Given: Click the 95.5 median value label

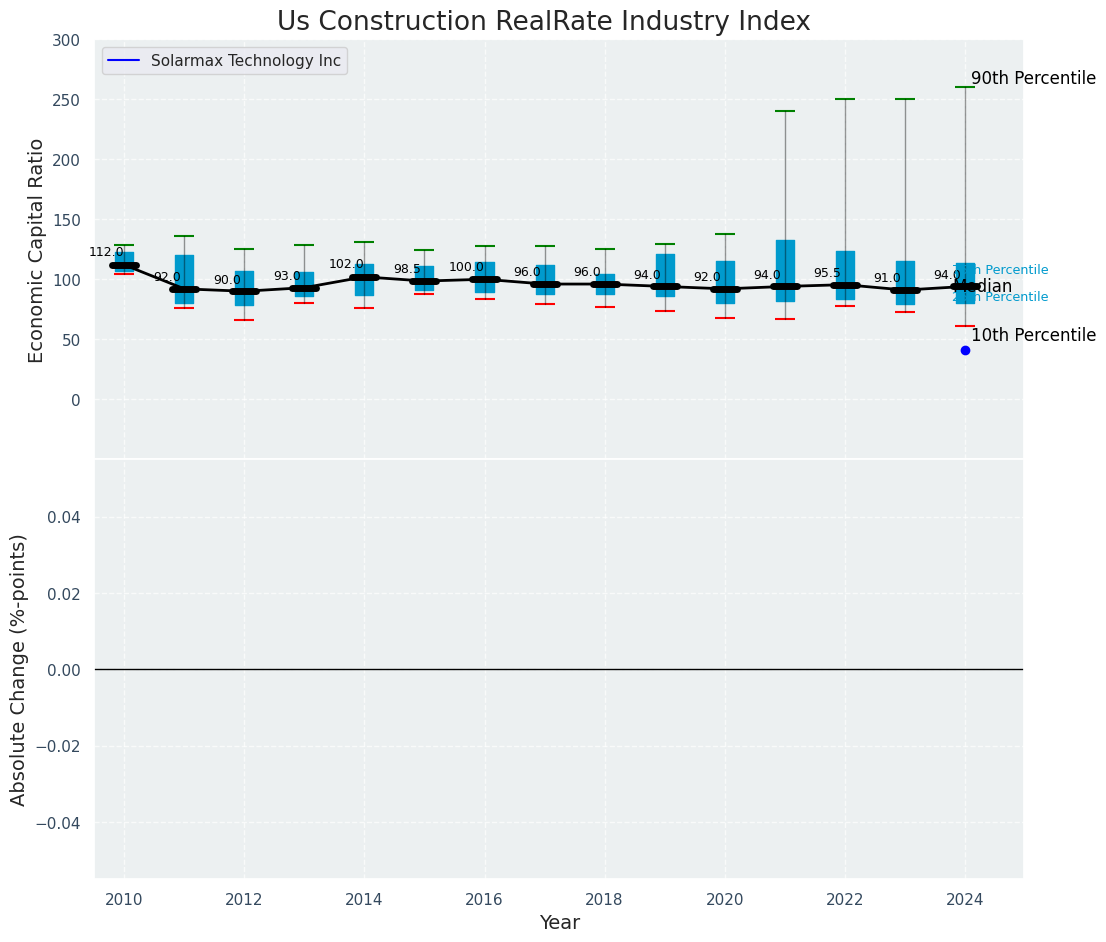Looking at the screenshot, I should [827, 273].
